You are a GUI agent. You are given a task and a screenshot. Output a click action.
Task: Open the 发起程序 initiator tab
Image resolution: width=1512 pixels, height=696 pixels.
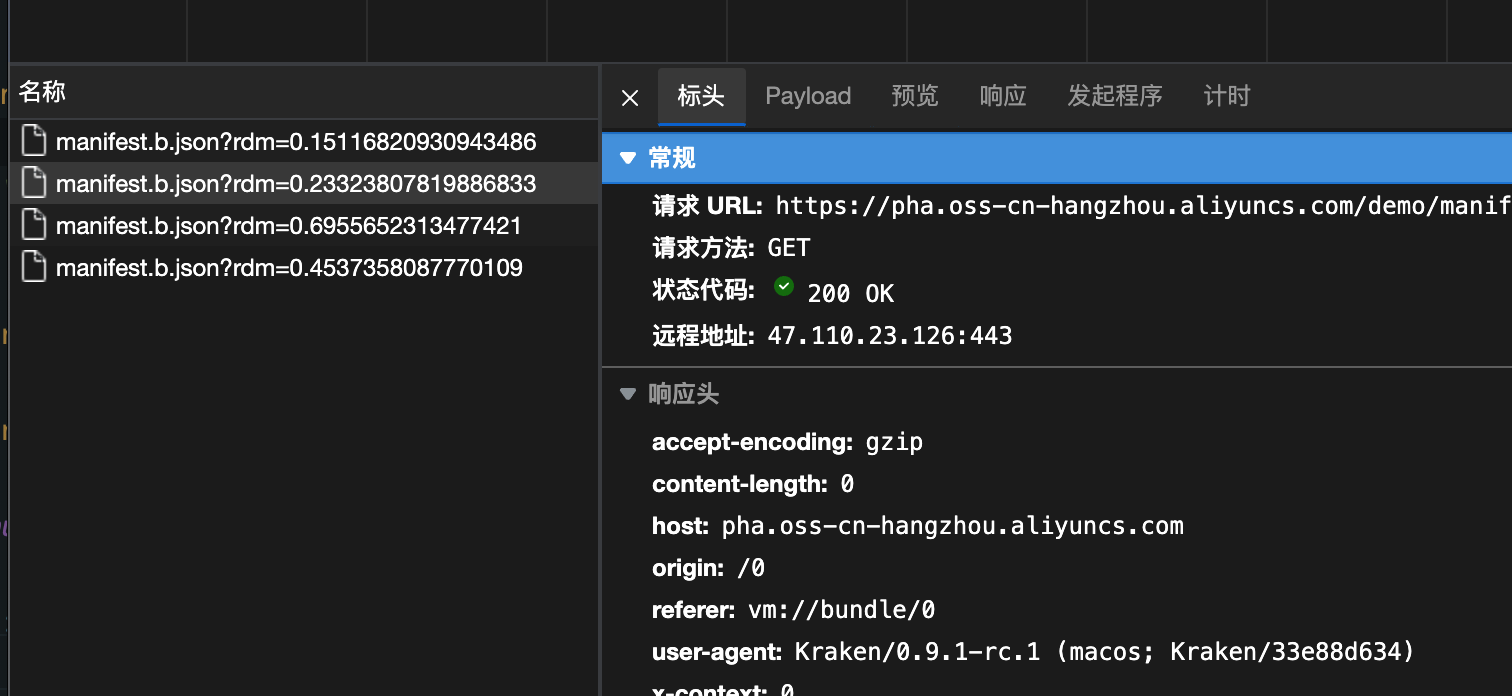point(1114,95)
